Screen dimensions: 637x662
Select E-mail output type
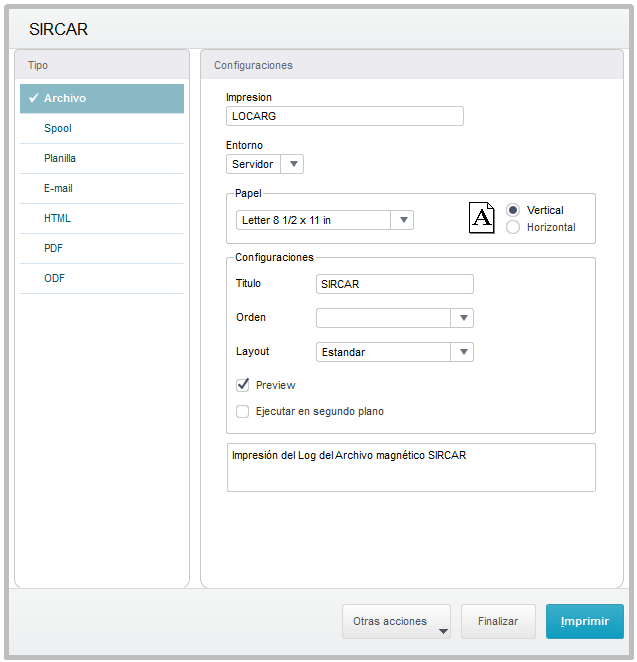[x=58, y=188]
